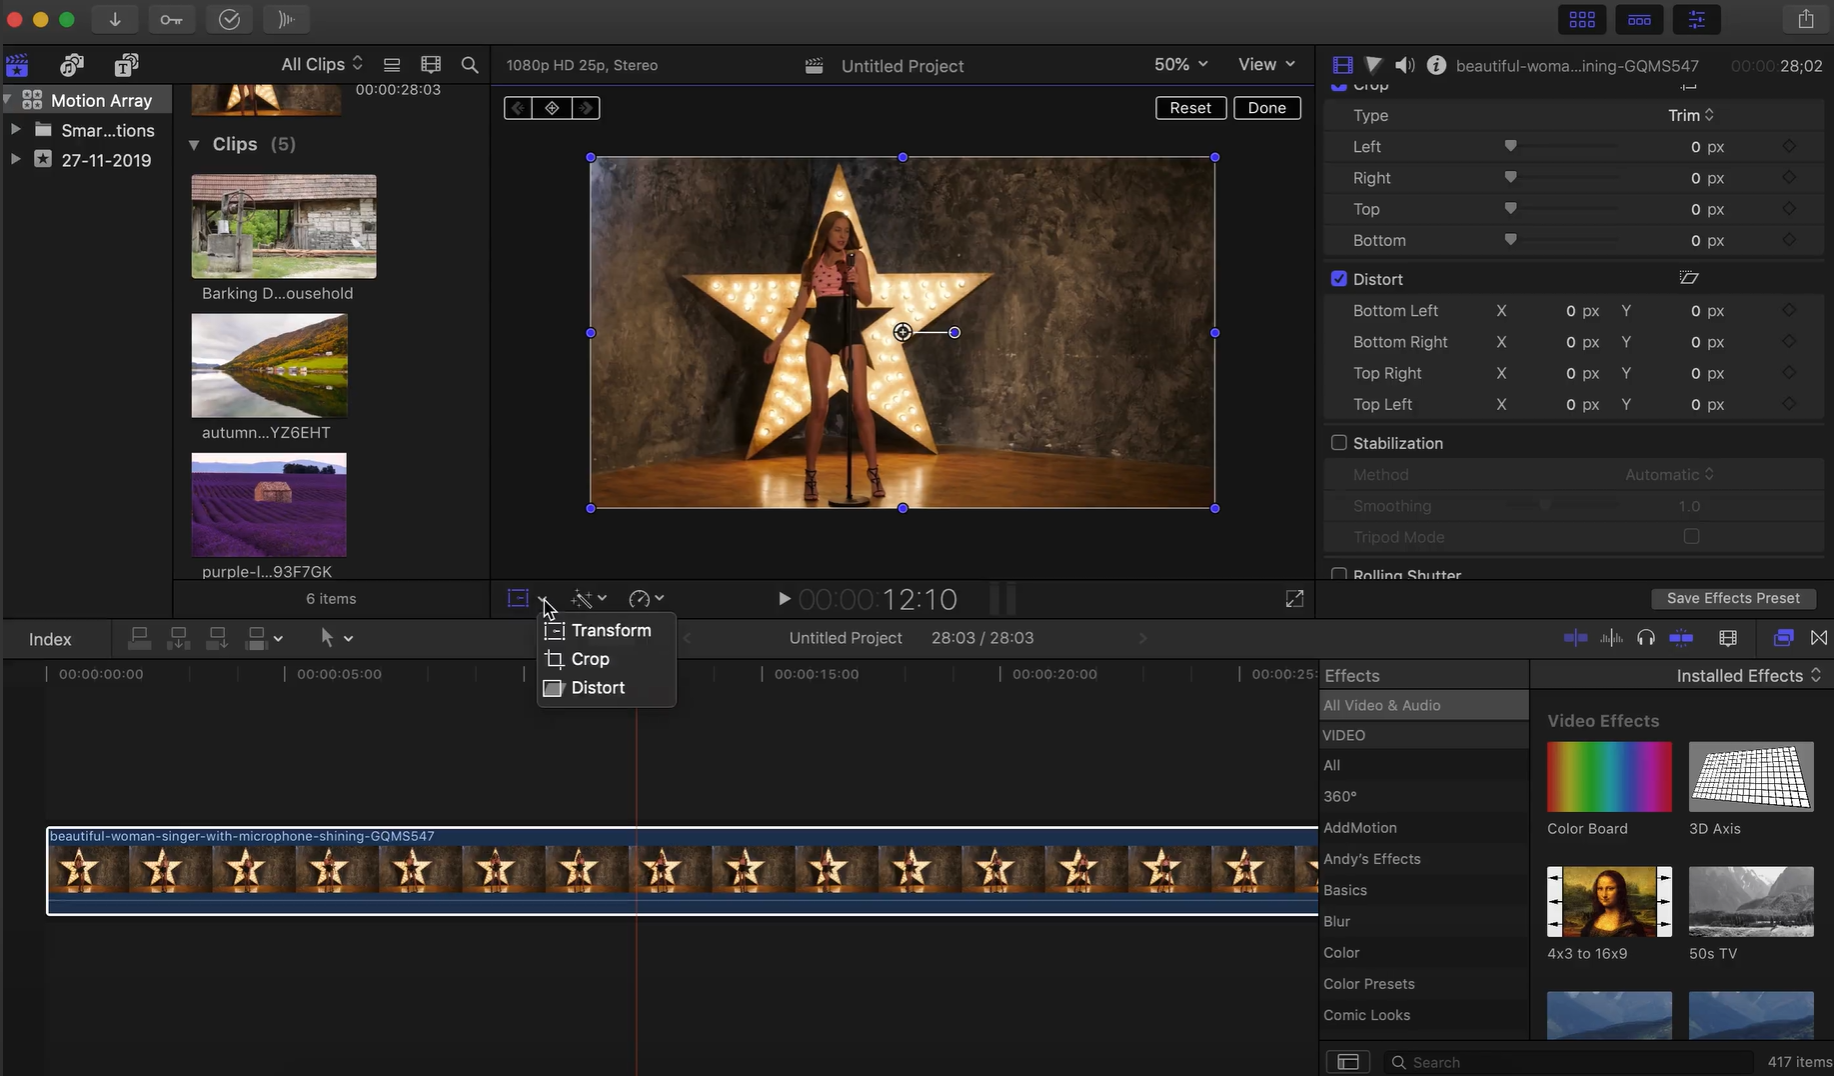Viewport: 1834px width, 1076px height.
Task: Open the Installed Effects dropdown
Action: click(x=1747, y=675)
